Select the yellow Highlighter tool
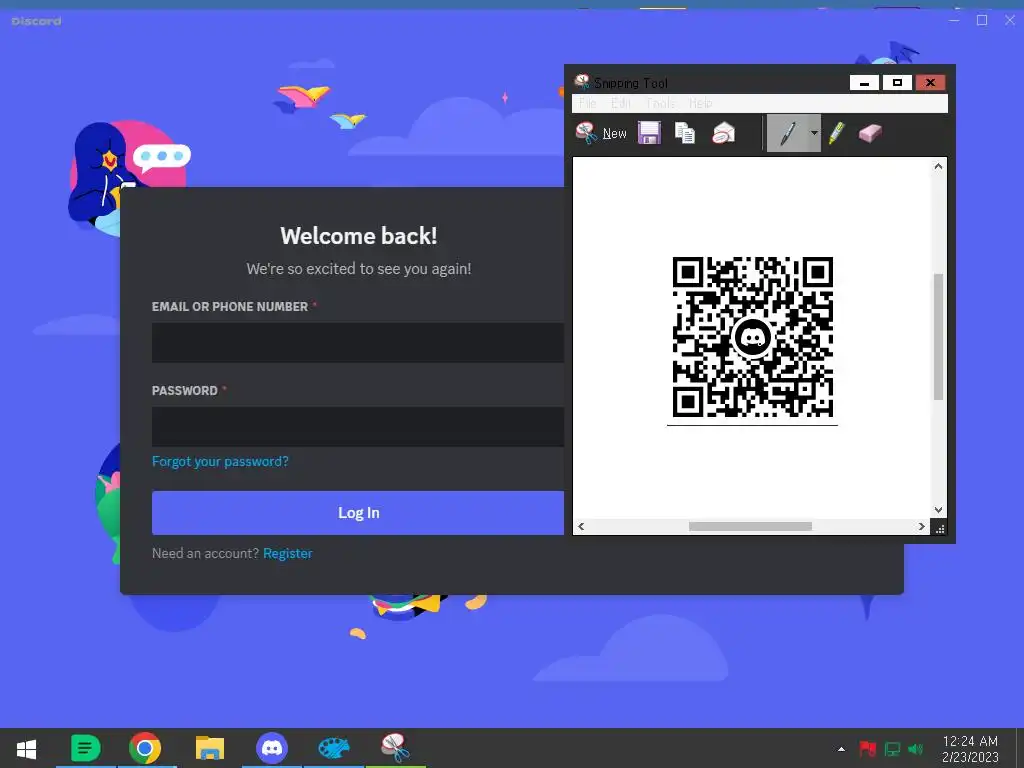 (837, 133)
